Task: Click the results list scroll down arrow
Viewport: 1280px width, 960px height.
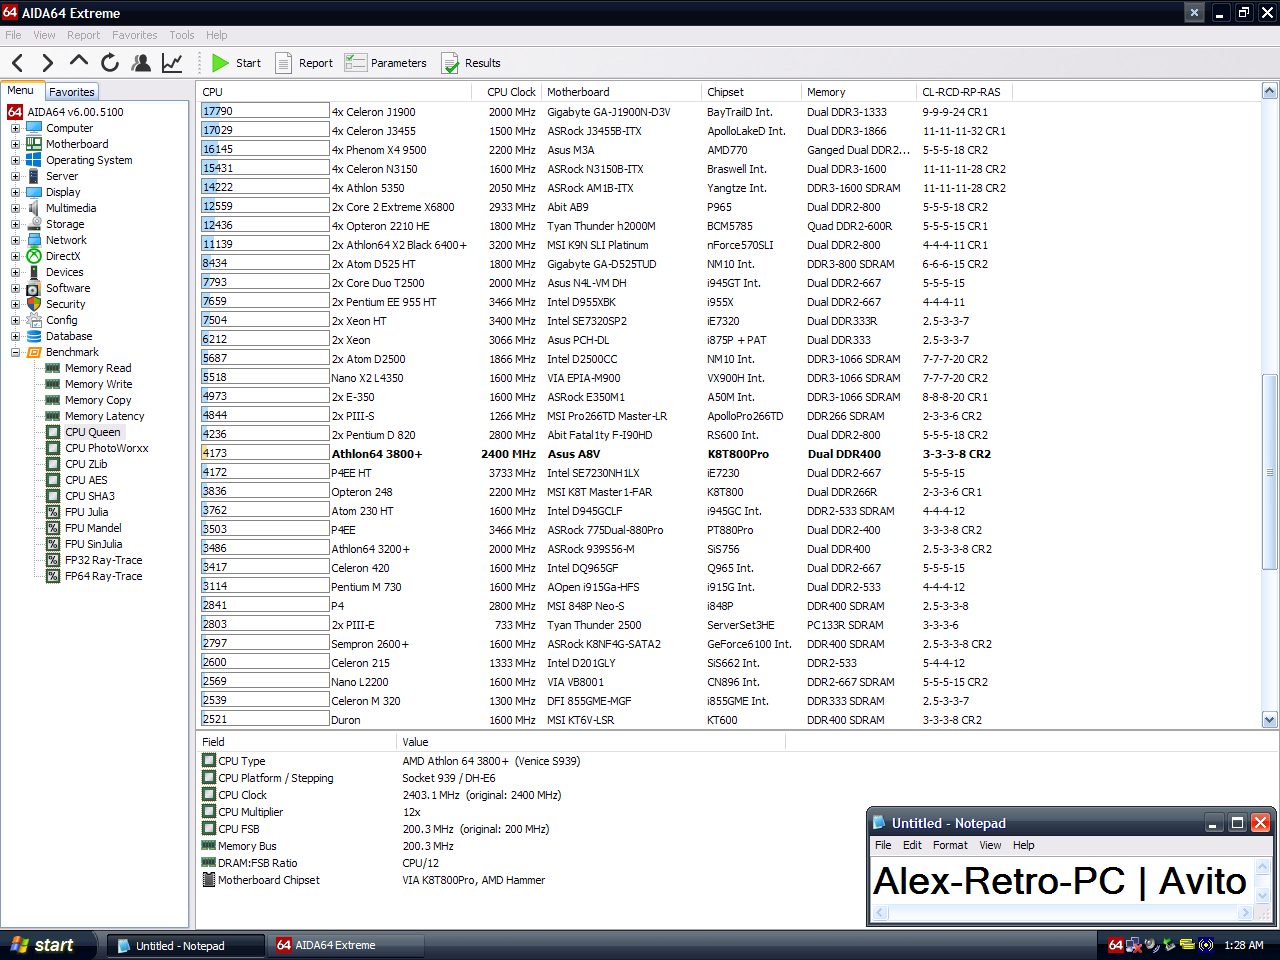Action: (x=1269, y=719)
